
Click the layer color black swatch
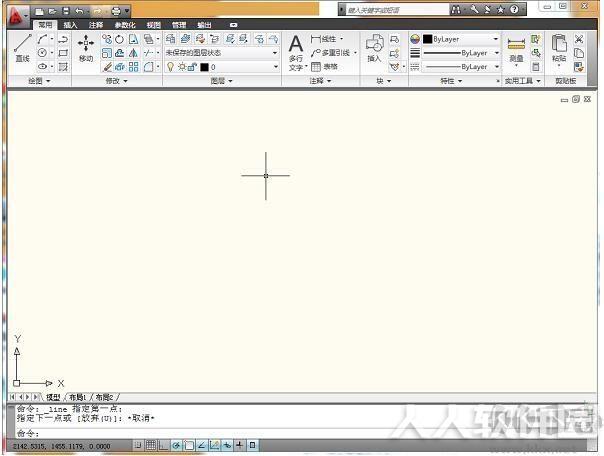tap(204, 67)
